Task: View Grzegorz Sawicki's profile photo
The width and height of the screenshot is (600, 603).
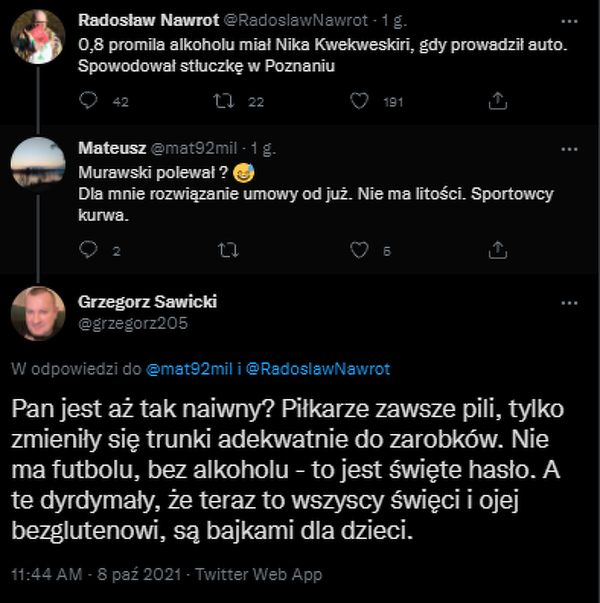Action: click(x=38, y=312)
